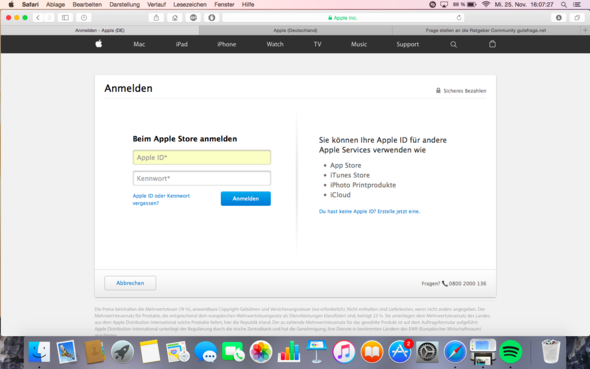Go to the home page via house icon
590x369 pixels.
tap(175, 18)
